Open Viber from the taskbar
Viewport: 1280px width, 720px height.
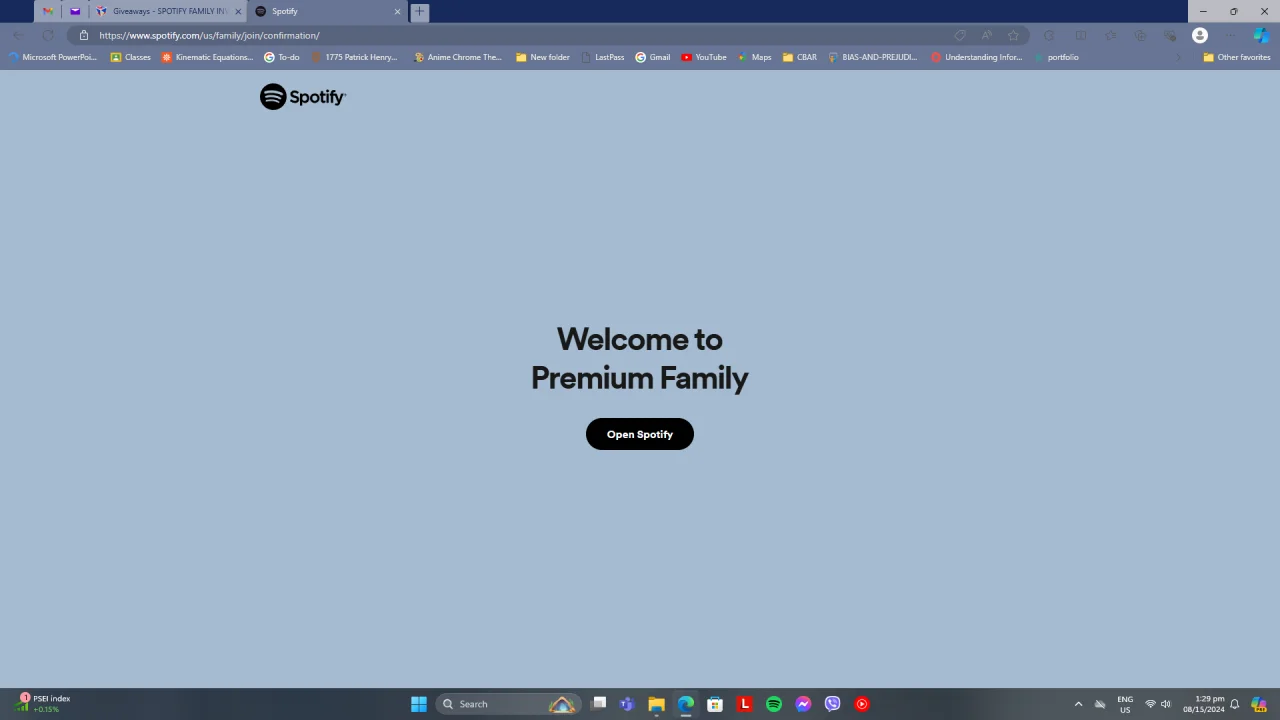832,704
